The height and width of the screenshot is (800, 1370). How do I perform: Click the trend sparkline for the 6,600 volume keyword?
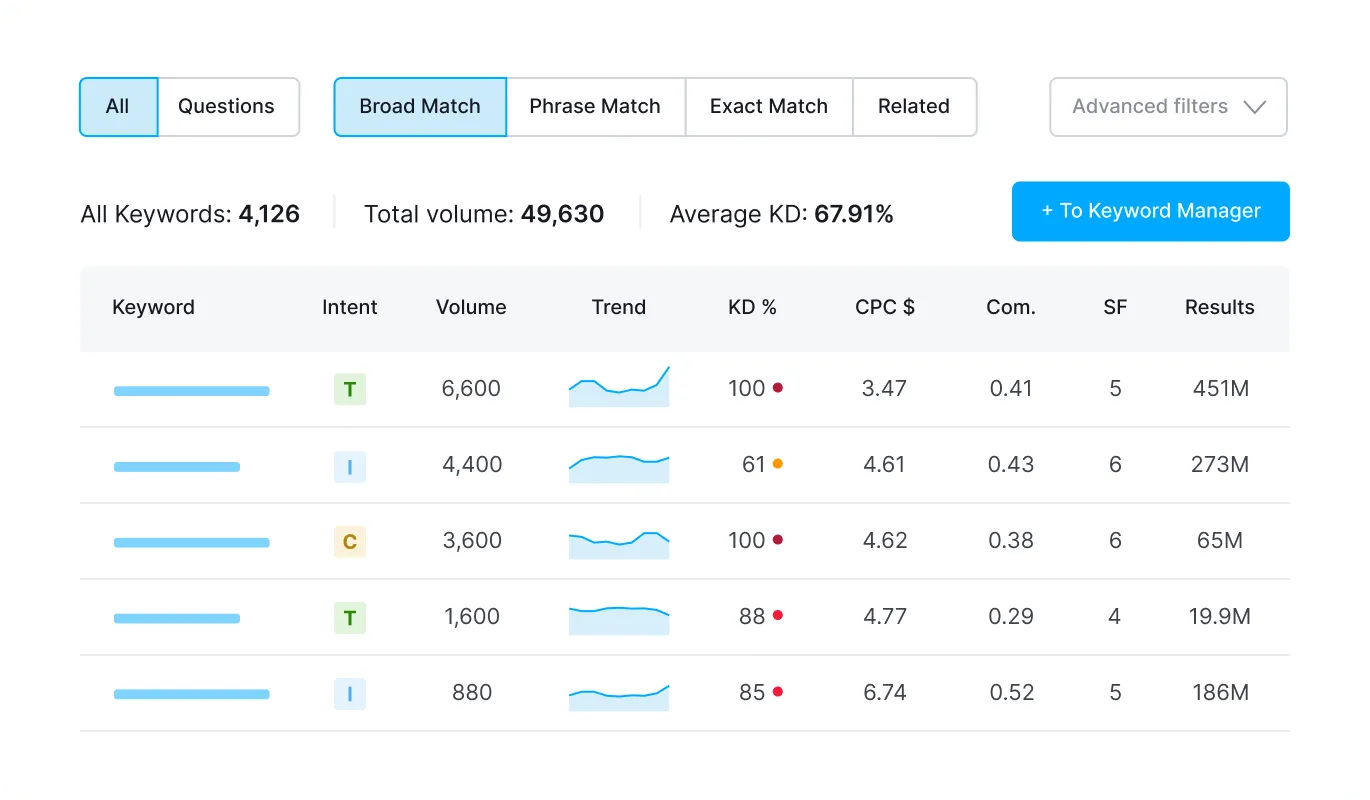pyautogui.click(x=619, y=388)
